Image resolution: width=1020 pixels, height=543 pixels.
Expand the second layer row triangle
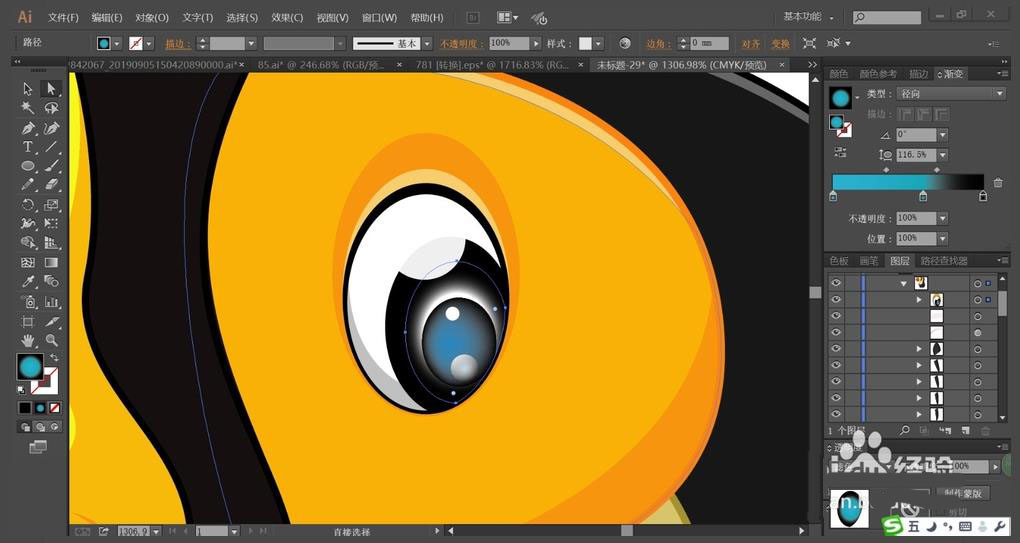[x=919, y=300]
